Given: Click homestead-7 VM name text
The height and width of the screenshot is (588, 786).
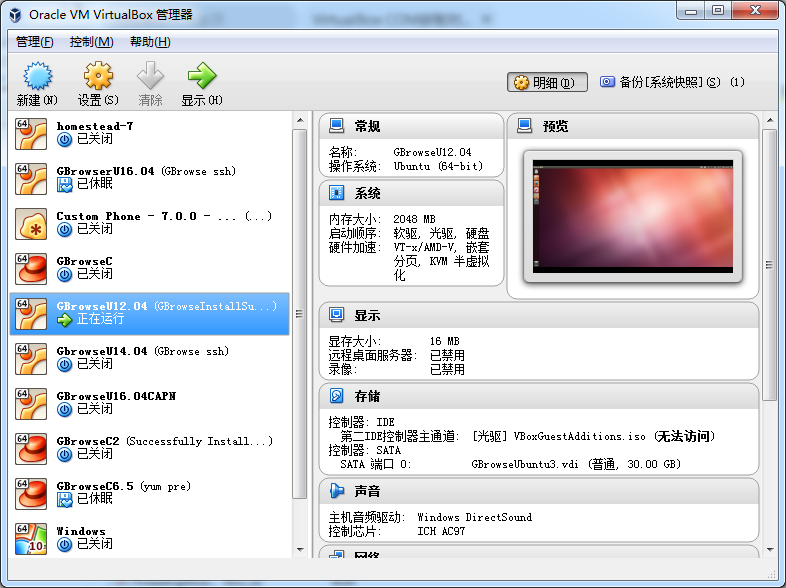Looking at the screenshot, I should pyautogui.click(x=95, y=126).
